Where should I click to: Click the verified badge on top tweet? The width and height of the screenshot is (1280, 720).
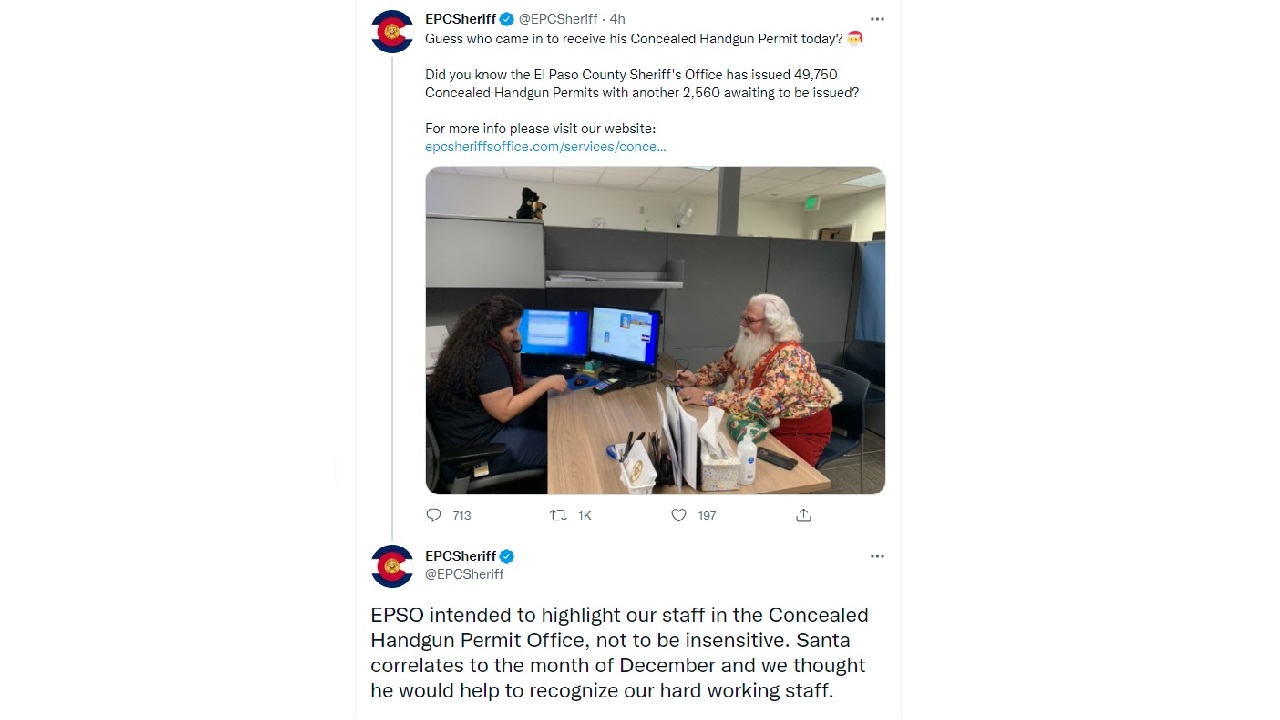(x=507, y=19)
